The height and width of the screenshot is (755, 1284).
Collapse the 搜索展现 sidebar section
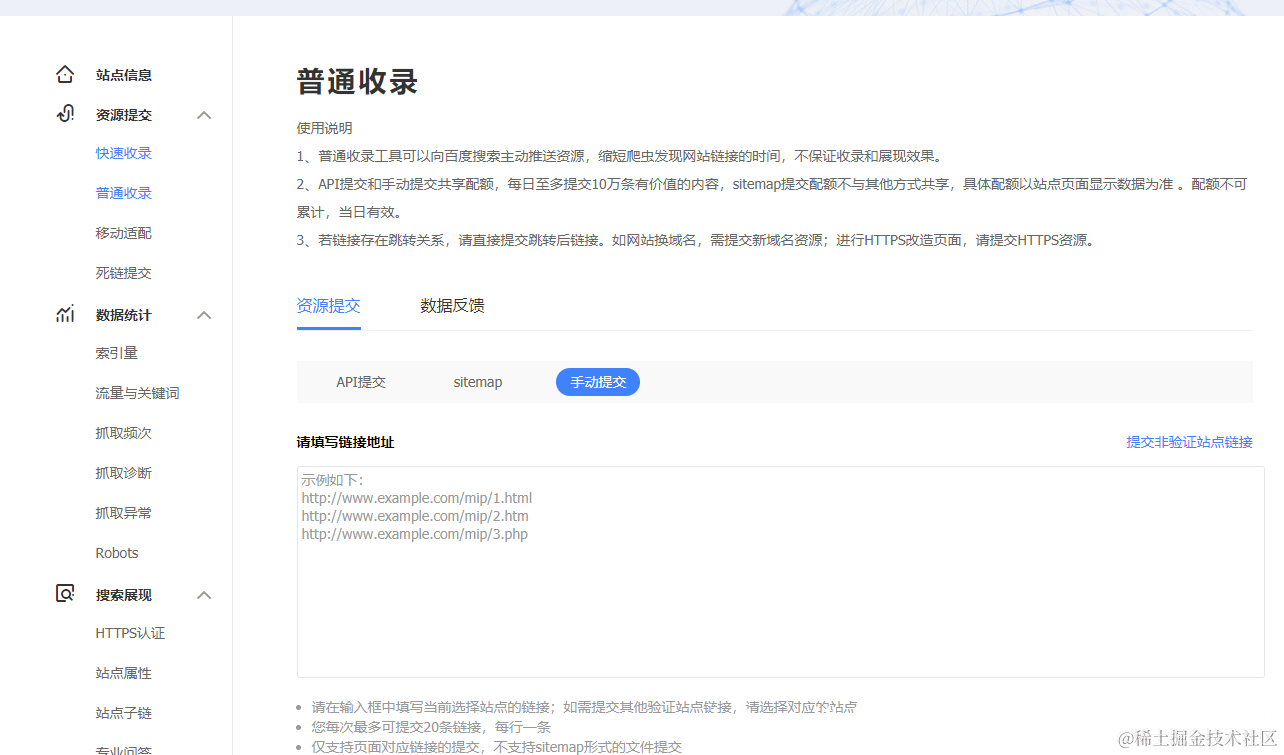coord(204,594)
